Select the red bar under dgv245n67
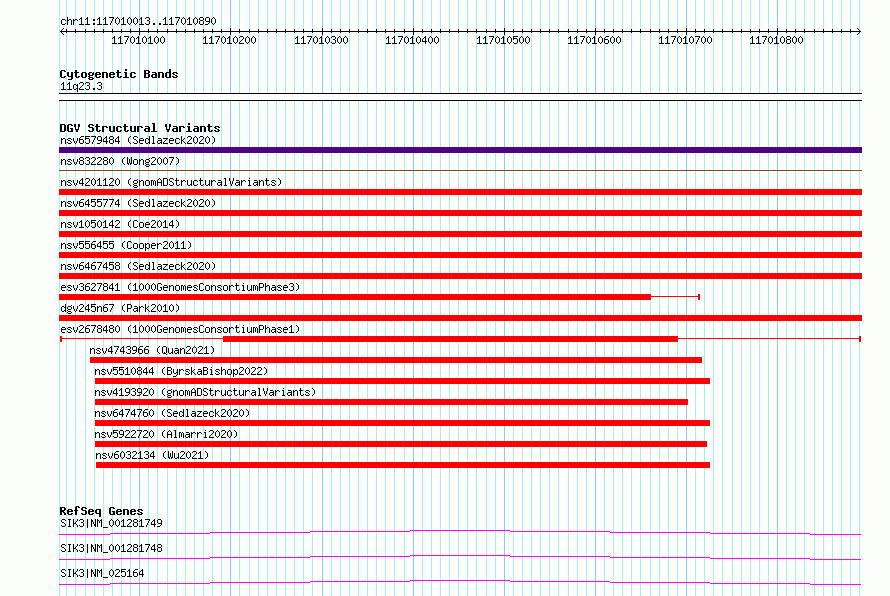890x596 pixels. pos(460,318)
